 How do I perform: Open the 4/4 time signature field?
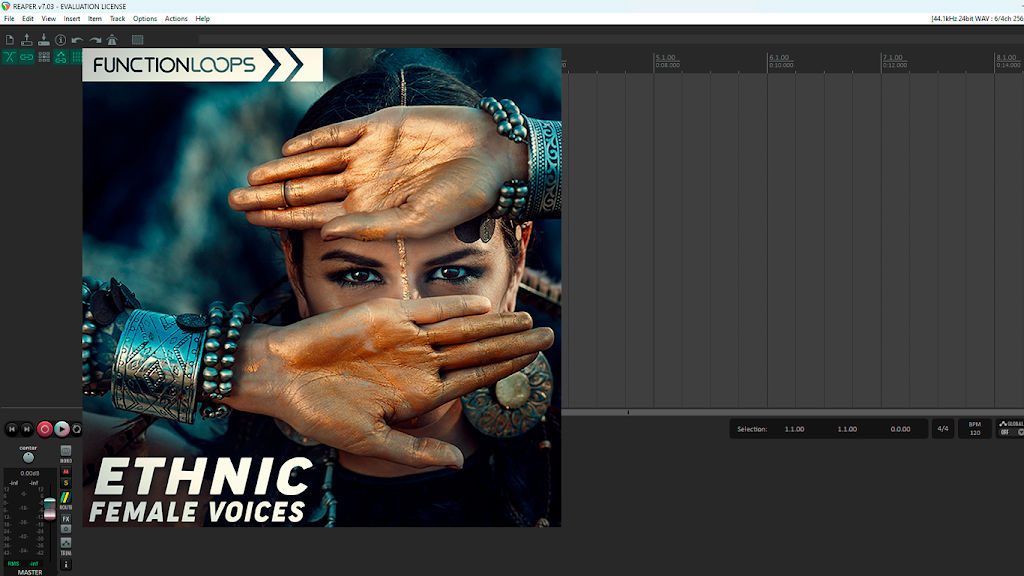click(x=943, y=429)
